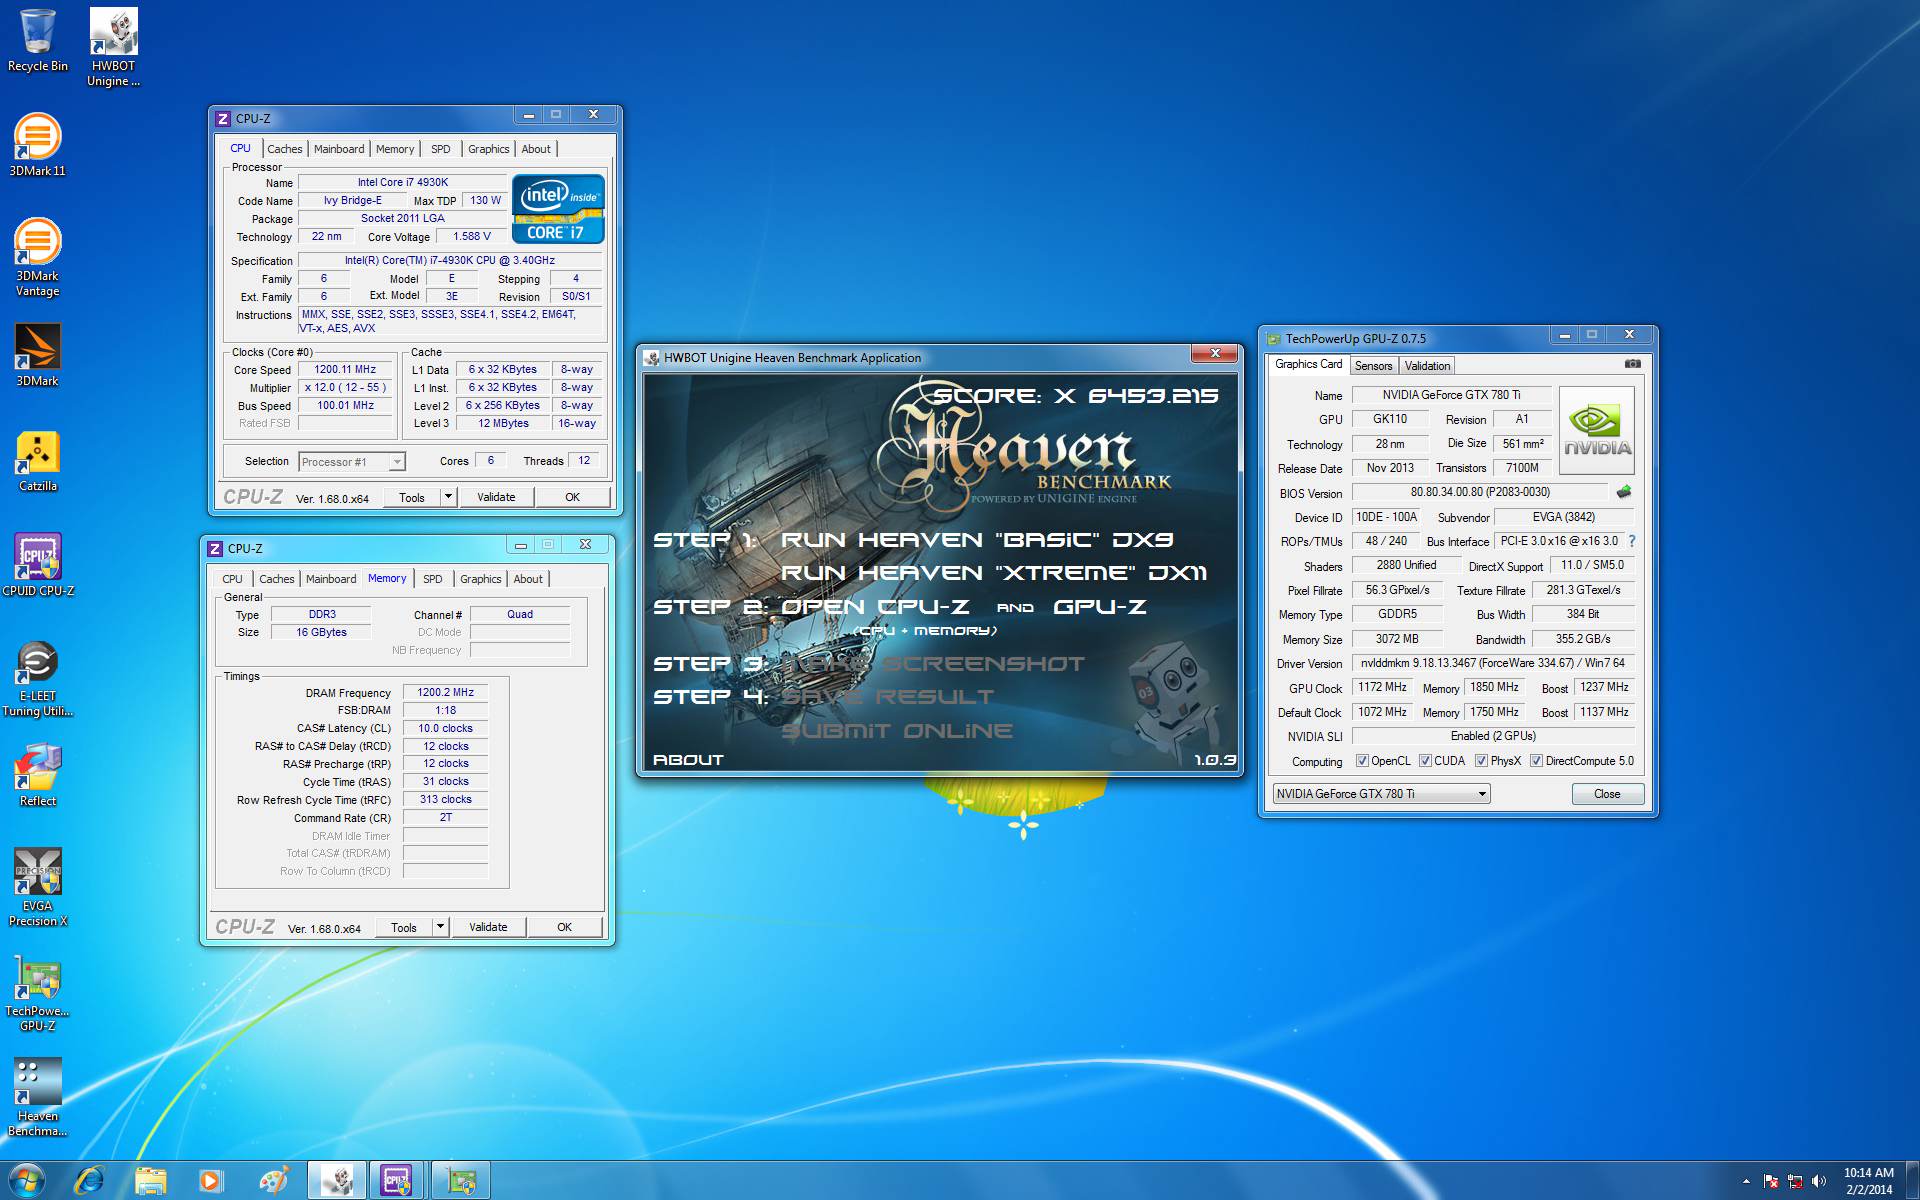
Task: Click Save Result in Heaven app
Action: (x=888, y=697)
